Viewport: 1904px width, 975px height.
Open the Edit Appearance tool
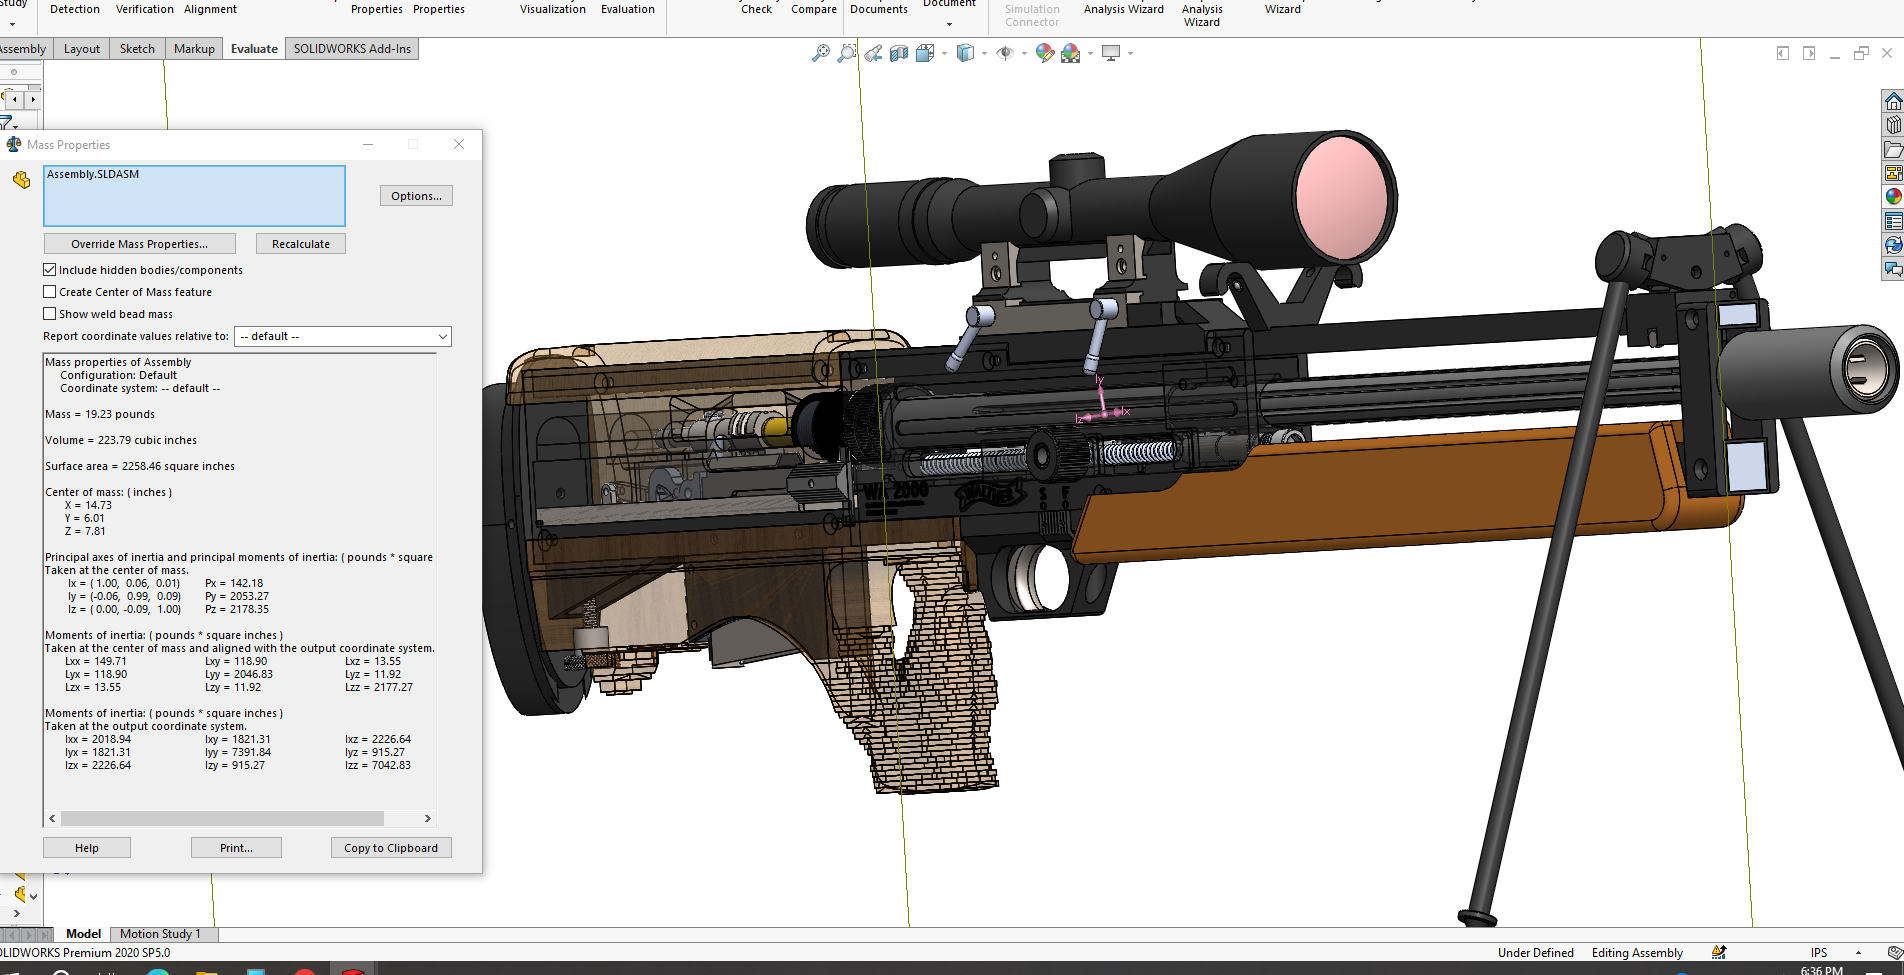pos(1044,53)
